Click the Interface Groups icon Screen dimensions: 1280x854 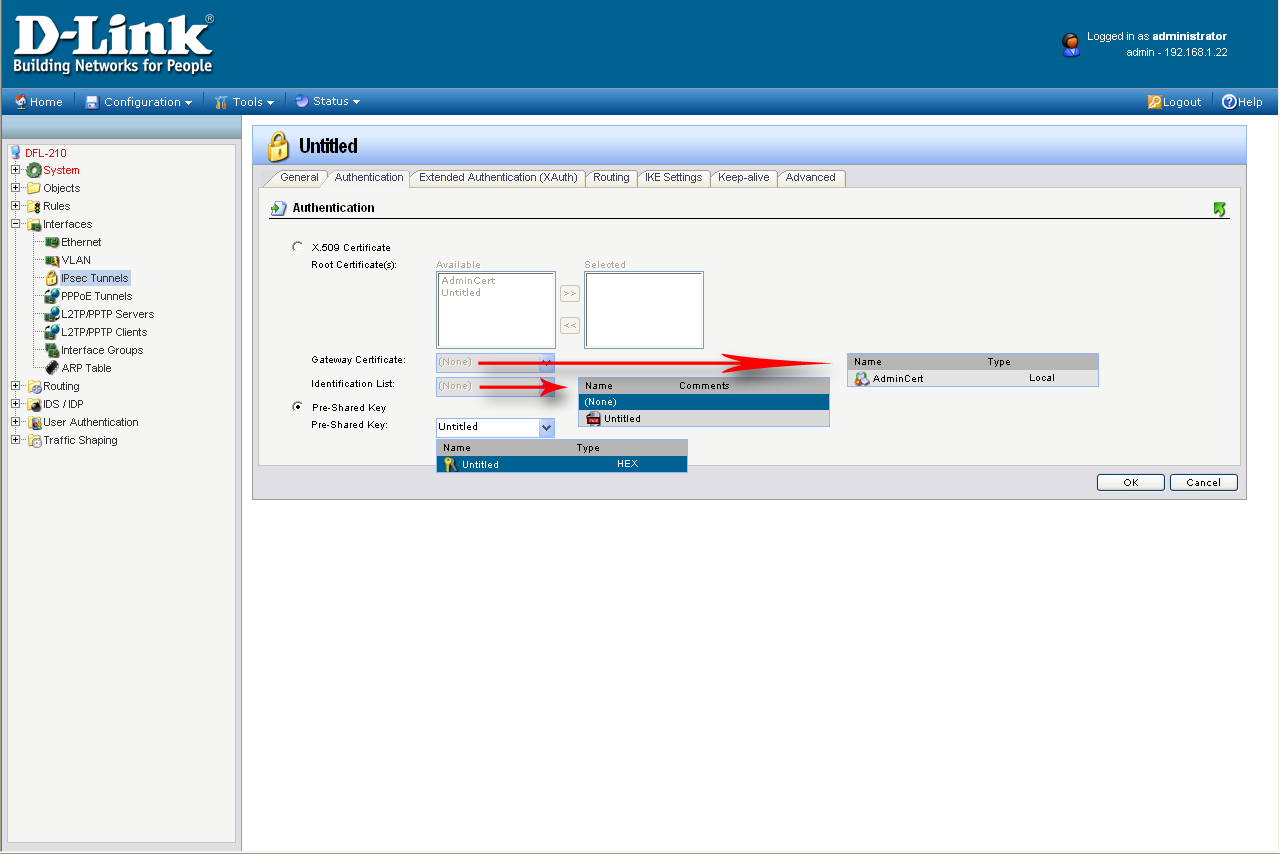(52, 350)
